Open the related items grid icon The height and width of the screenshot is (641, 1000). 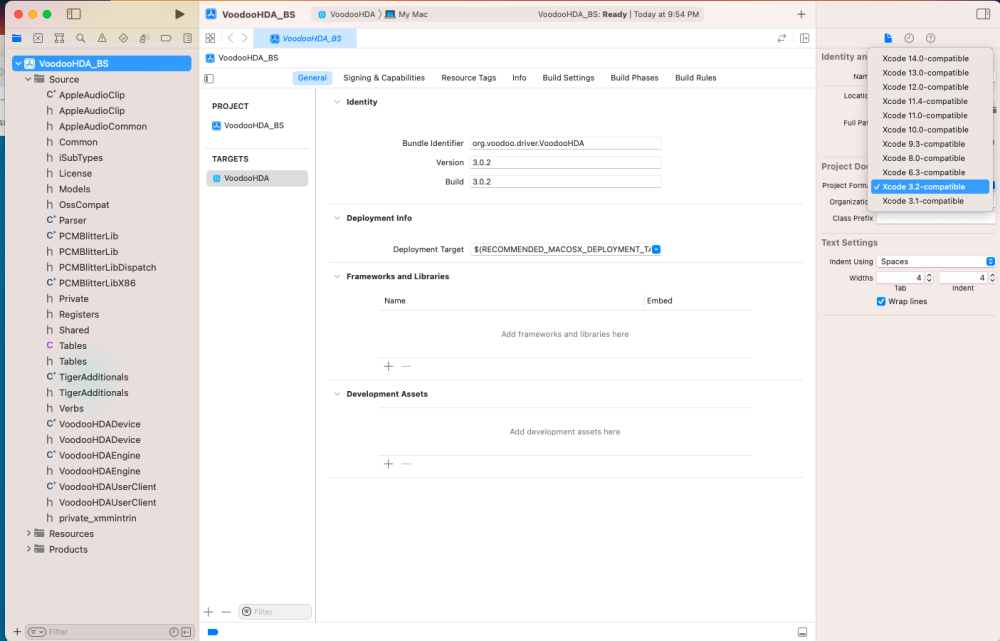[x=210, y=38]
